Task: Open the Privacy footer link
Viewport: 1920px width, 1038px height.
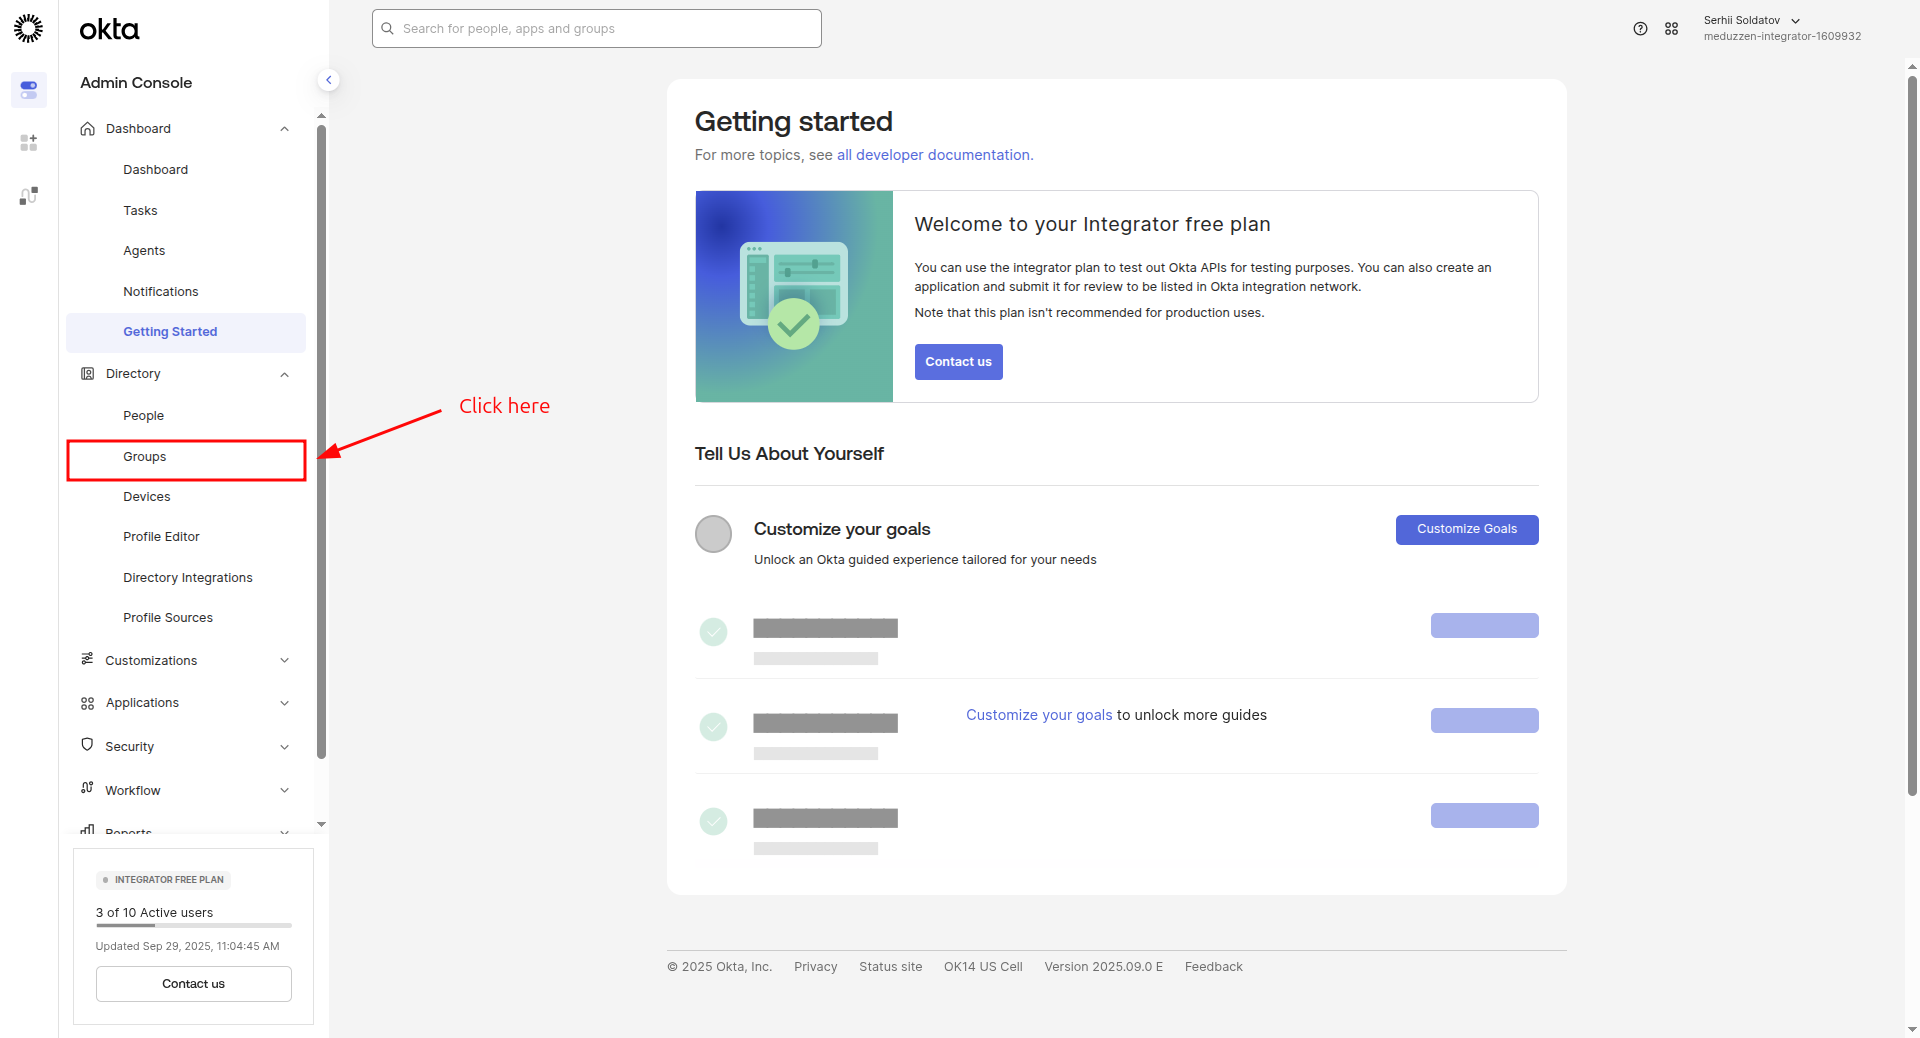Action: click(x=816, y=967)
